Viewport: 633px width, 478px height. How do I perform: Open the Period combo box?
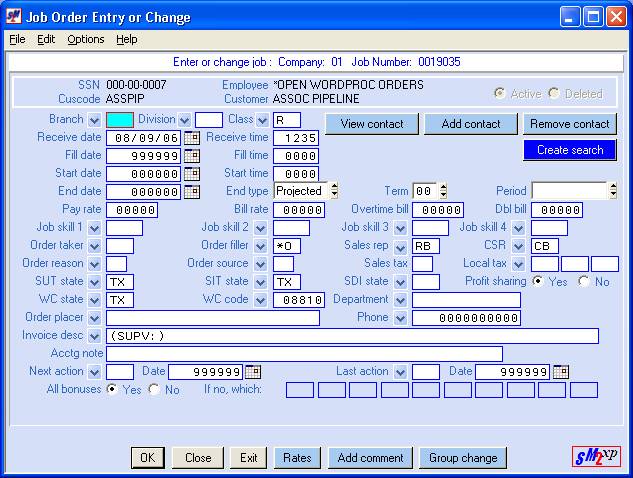tap(612, 191)
